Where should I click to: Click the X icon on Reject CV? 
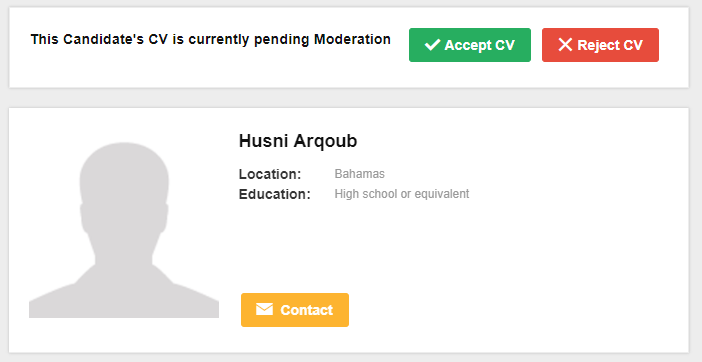click(565, 45)
